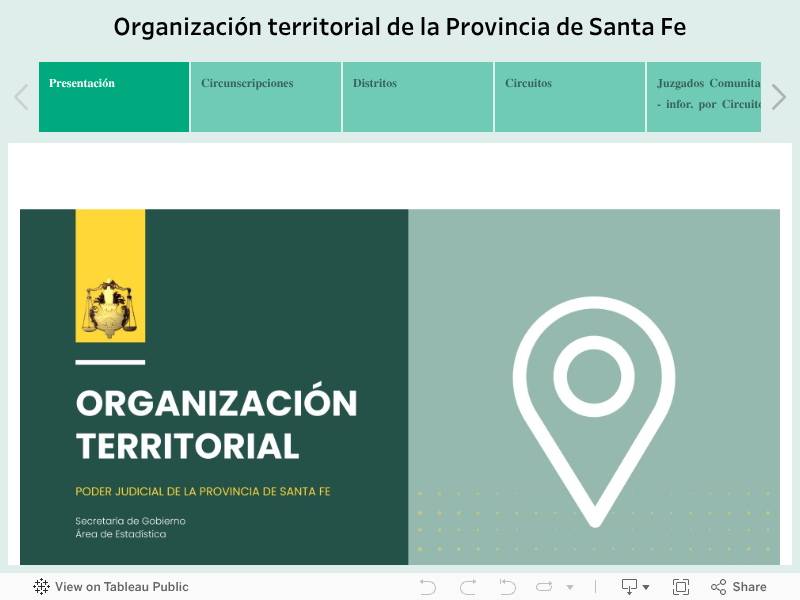
Task: Click the Undo arrow icon
Action: click(x=428, y=587)
